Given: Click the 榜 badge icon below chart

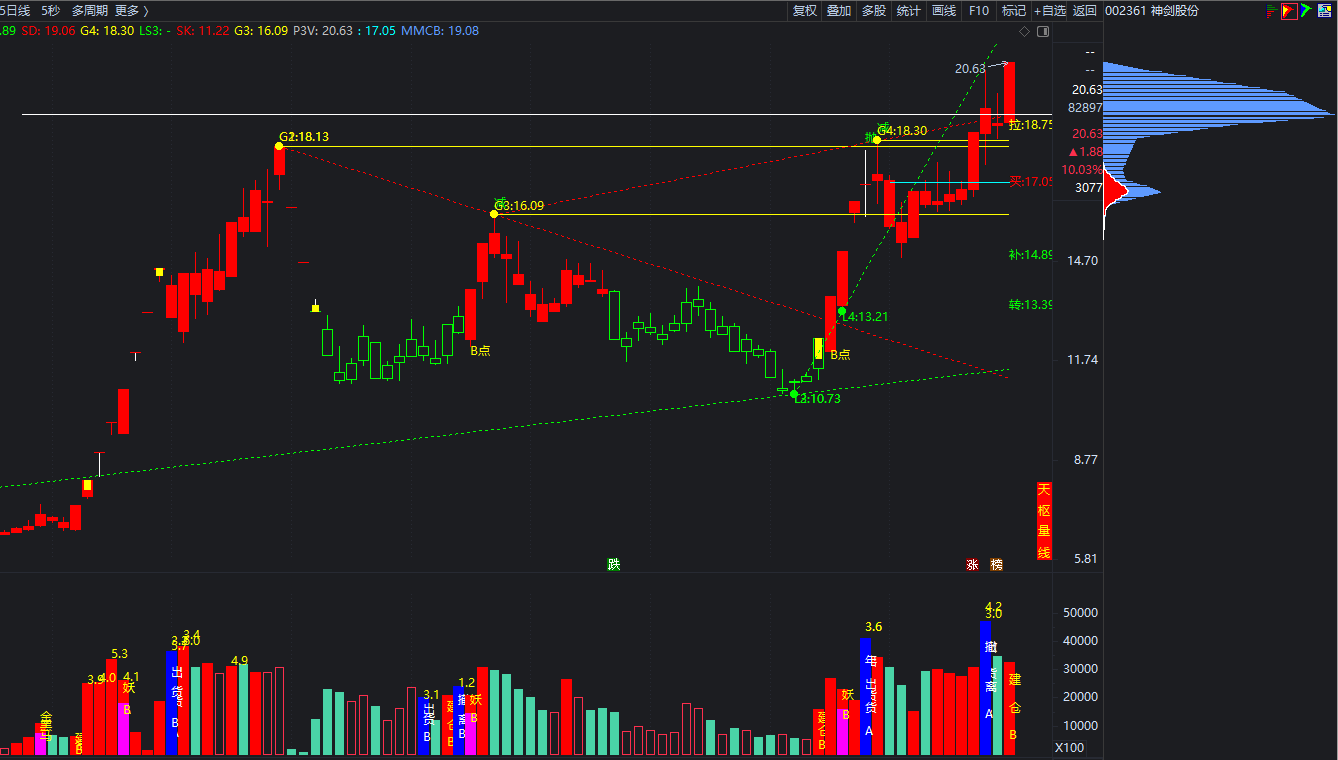Looking at the screenshot, I should coord(996,565).
